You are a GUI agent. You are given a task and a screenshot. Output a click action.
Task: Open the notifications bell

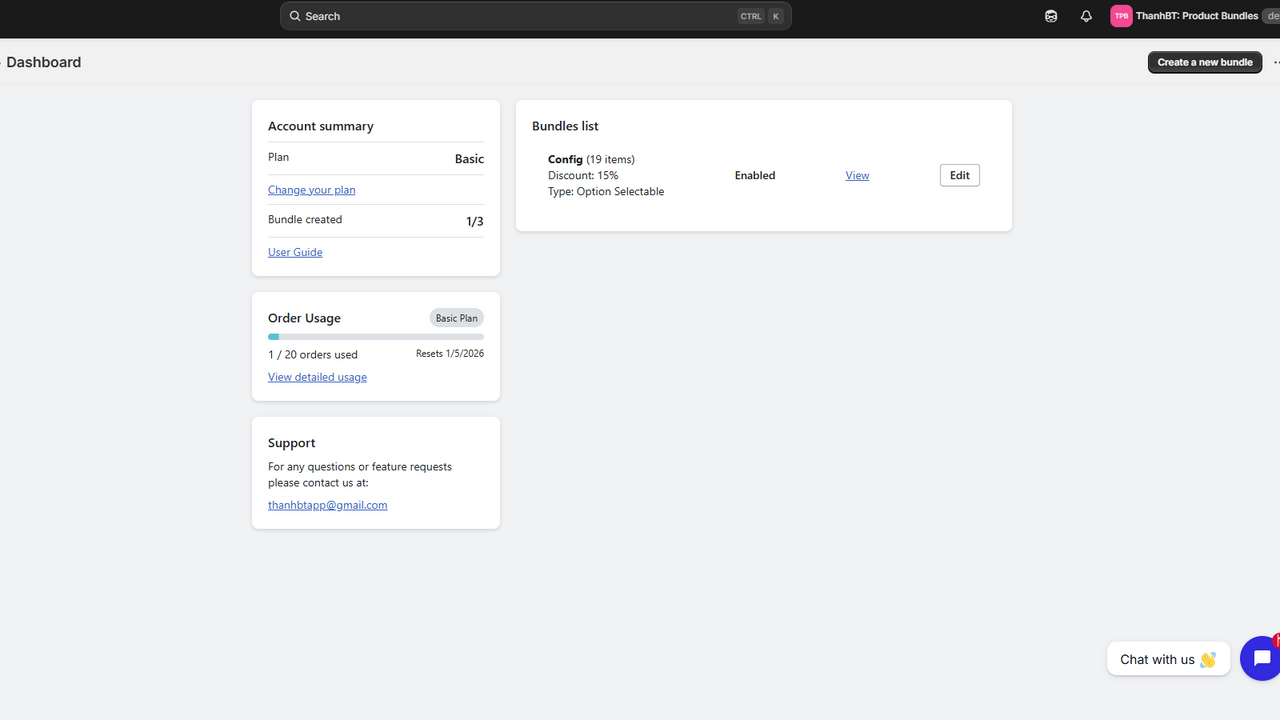pos(1086,16)
